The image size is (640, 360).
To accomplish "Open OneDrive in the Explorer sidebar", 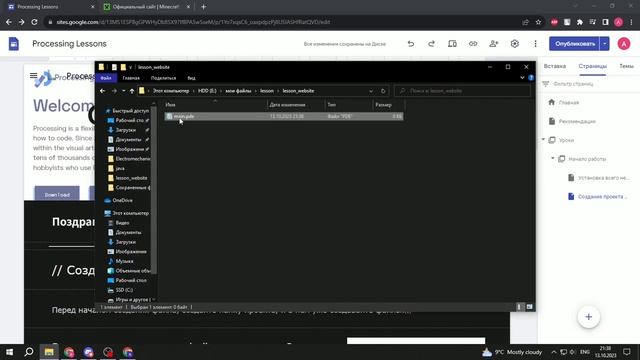I will (119, 200).
